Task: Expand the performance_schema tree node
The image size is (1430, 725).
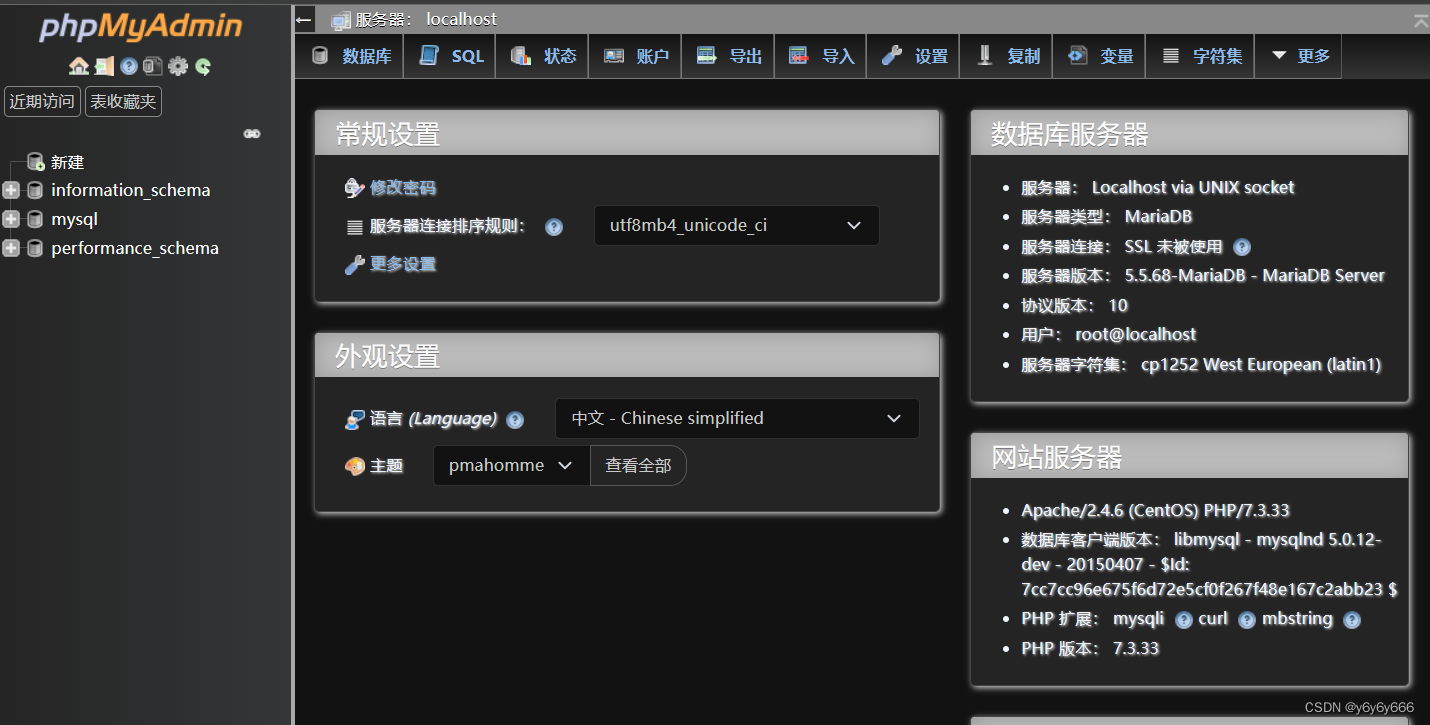Action: click(x=11, y=248)
